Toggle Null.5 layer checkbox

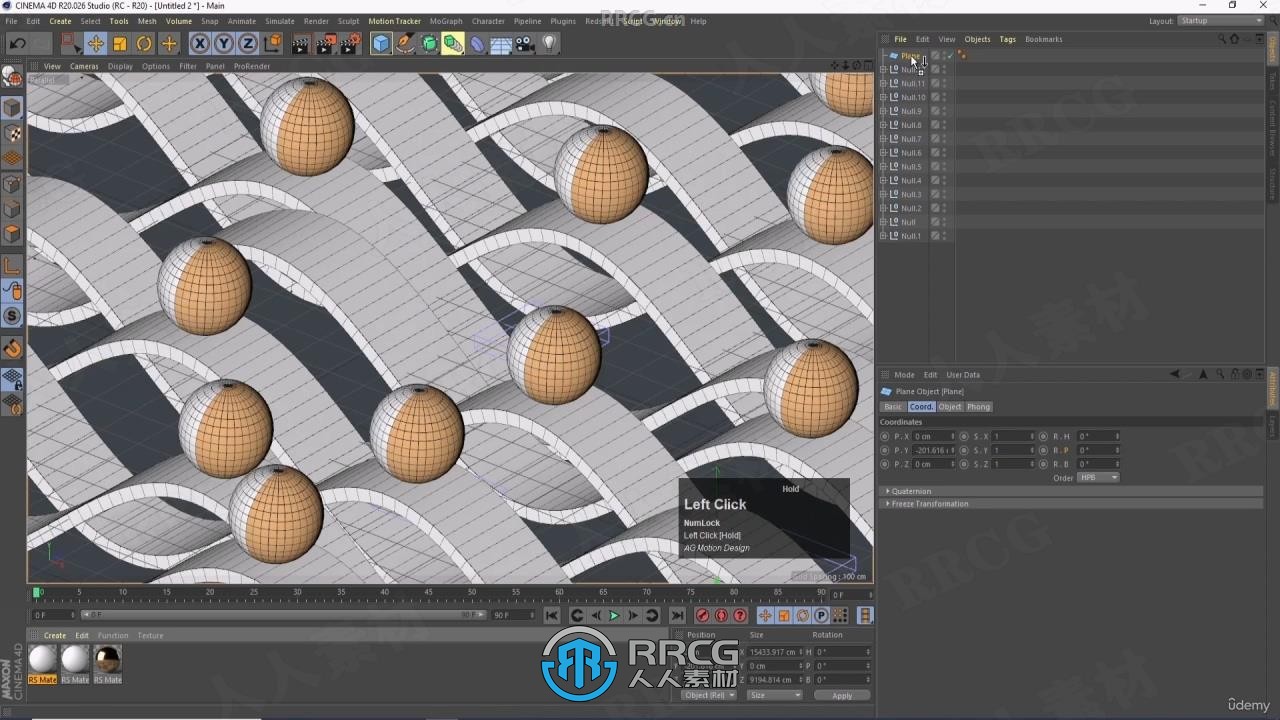point(935,167)
